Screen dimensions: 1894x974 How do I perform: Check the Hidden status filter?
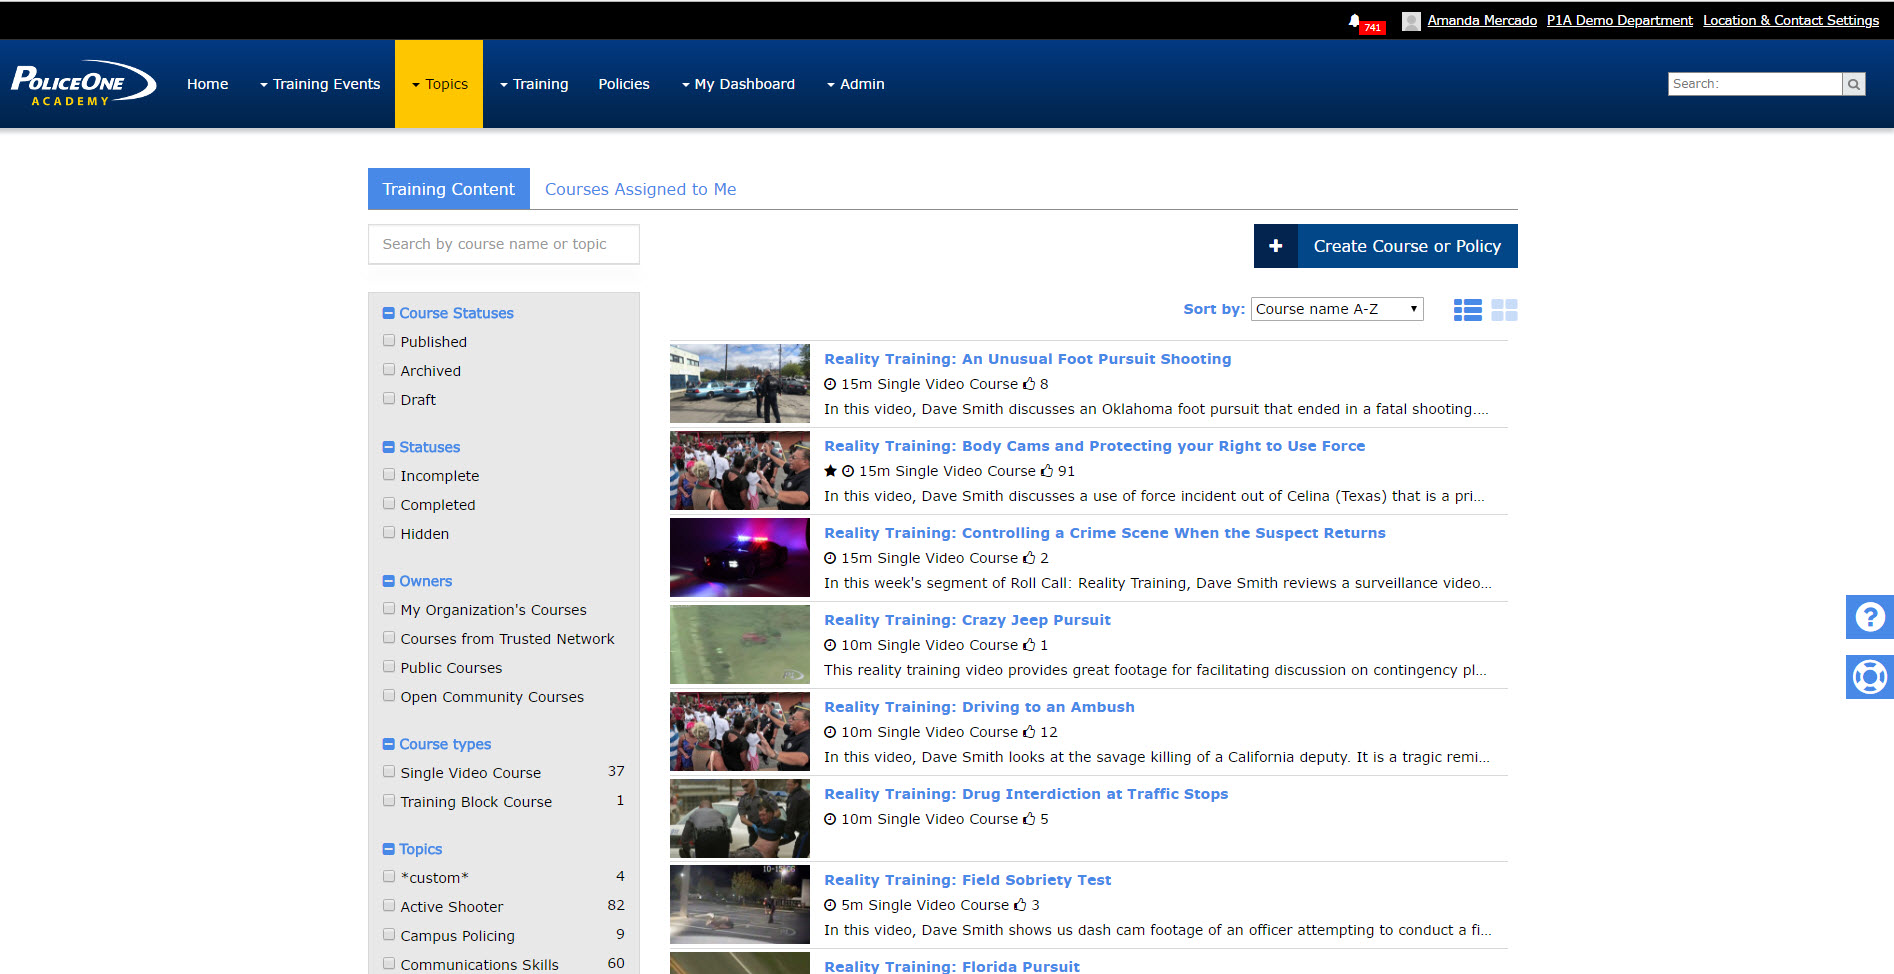tap(389, 533)
